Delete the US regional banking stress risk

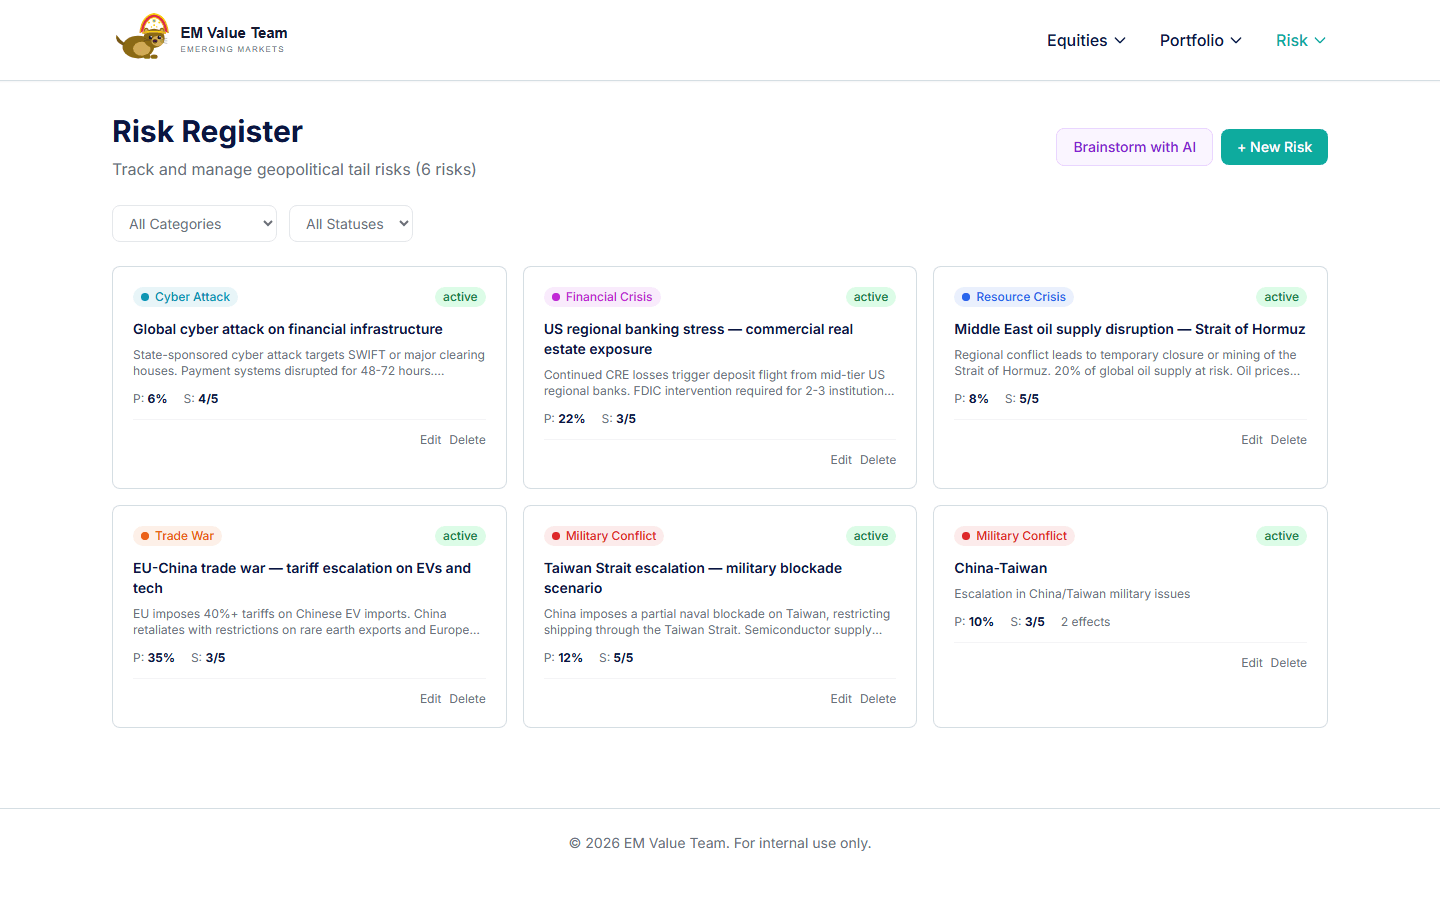coord(877,459)
